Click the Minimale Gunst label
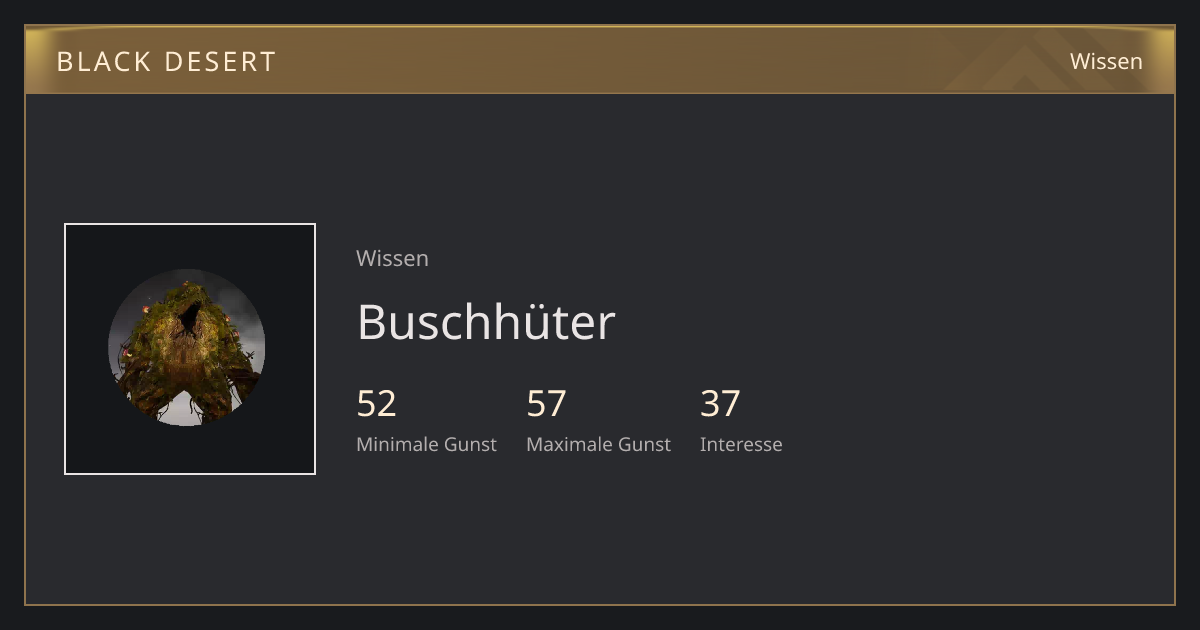Viewport: 1200px width, 630px height. pos(426,444)
